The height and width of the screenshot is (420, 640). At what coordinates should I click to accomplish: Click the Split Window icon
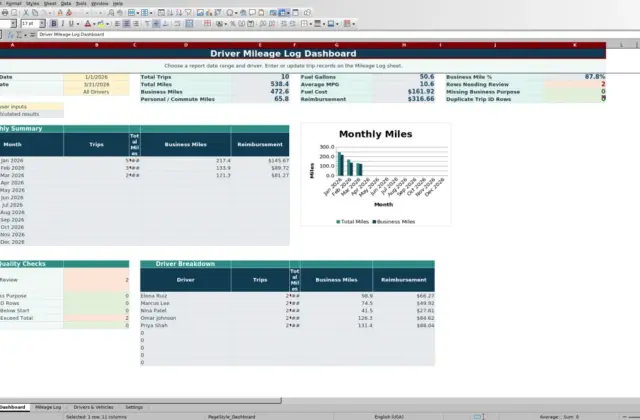[295, 13]
